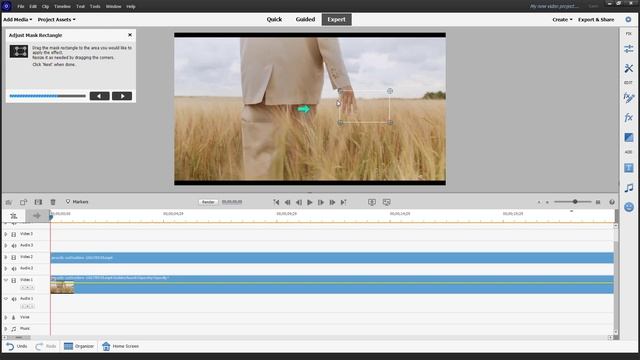This screenshot has height=360, width=640.
Task: Toggle Video 3 track film icon
Action: (13, 234)
